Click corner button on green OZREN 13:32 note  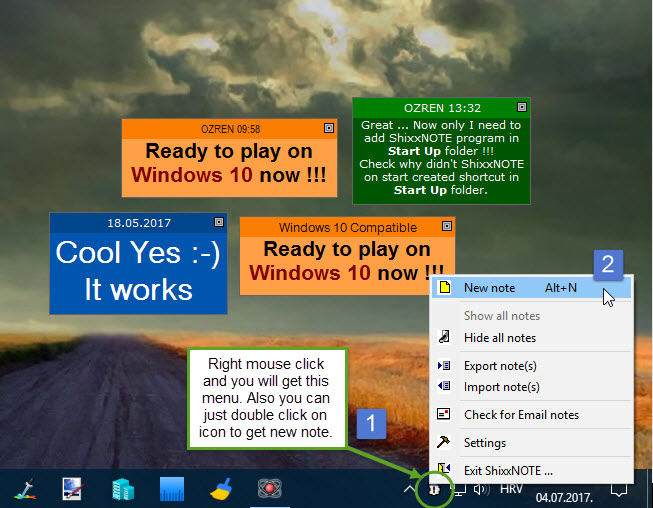click(x=521, y=106)
